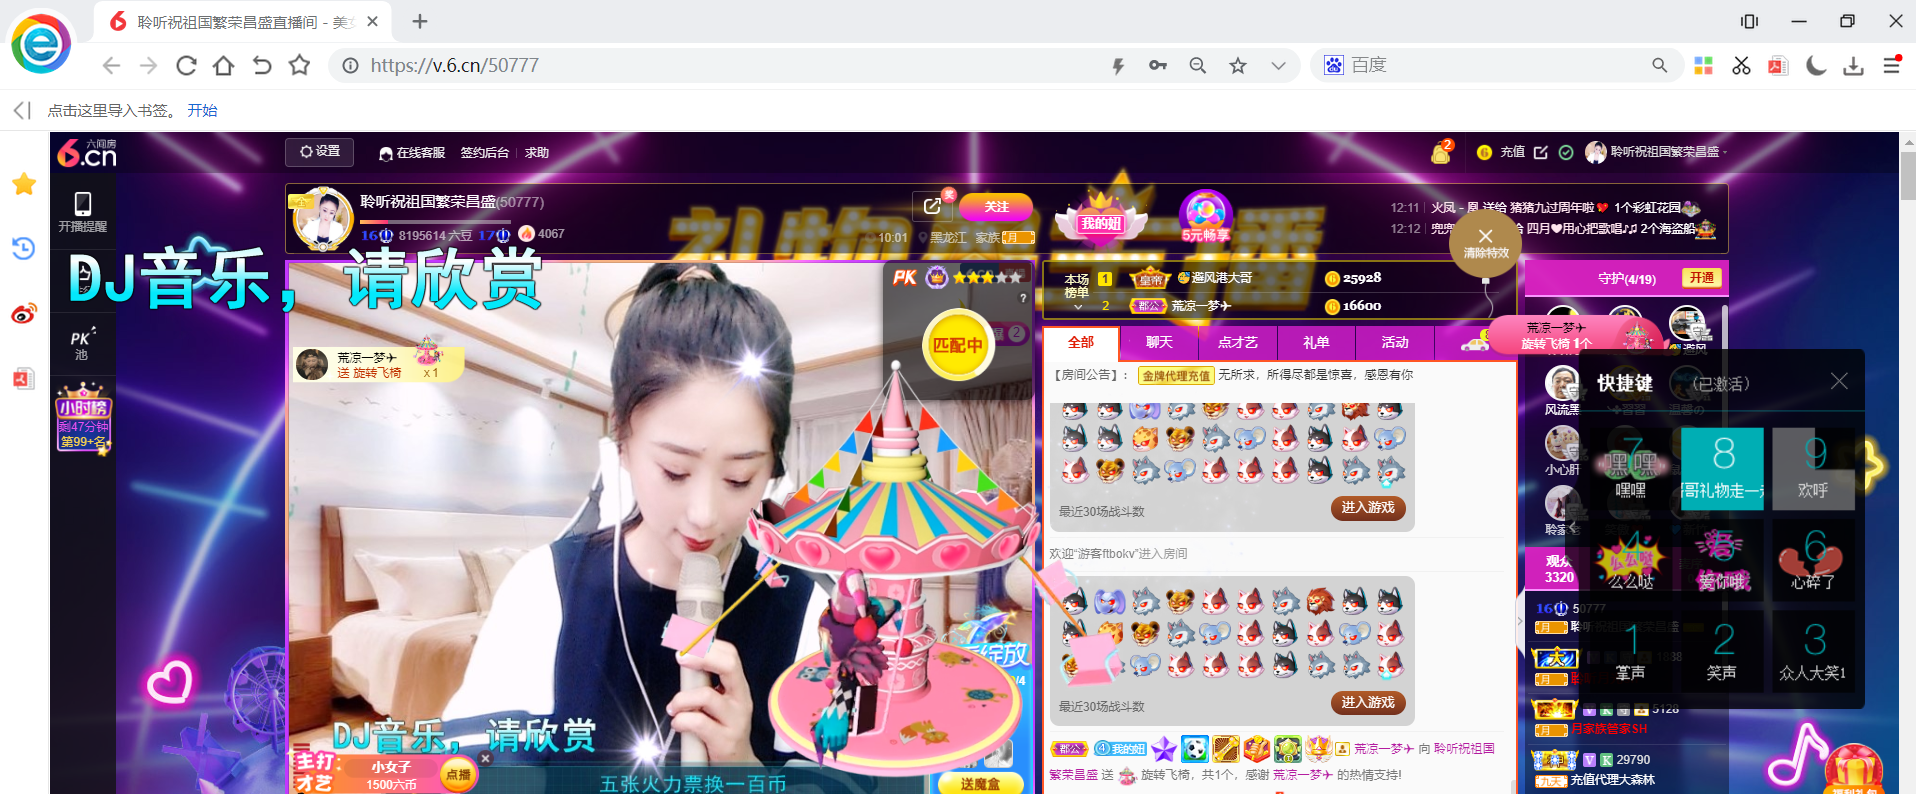1916x794 pixels.
Task: Switch to the 礼单 gift list tab
Action: [1316, 342]
